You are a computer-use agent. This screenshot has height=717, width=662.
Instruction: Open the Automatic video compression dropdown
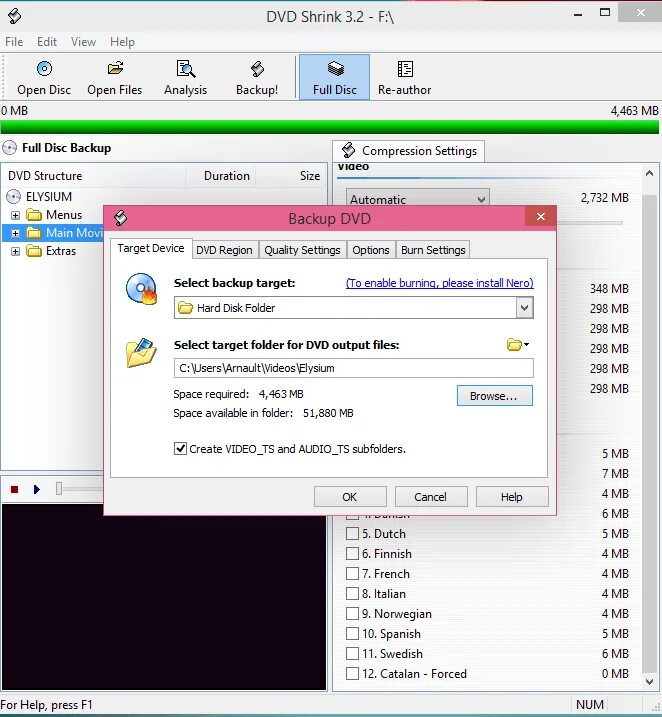[417, 198]
